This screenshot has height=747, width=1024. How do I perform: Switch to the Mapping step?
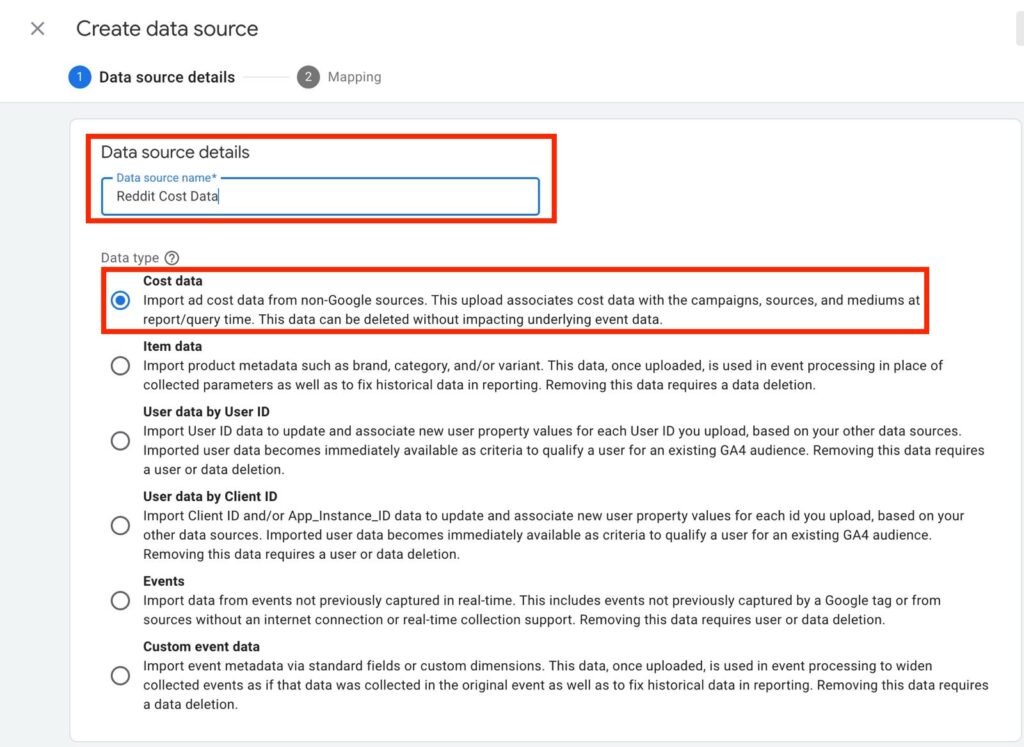354,76
